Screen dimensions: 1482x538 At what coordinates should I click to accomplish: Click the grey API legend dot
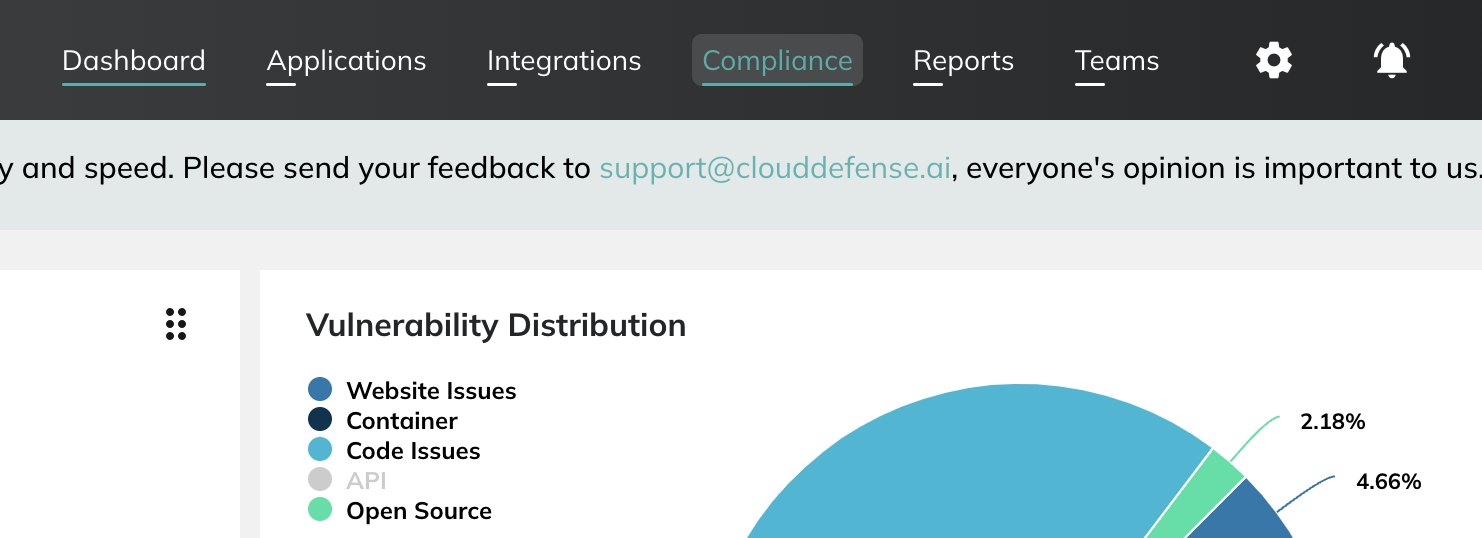(320, 479)
